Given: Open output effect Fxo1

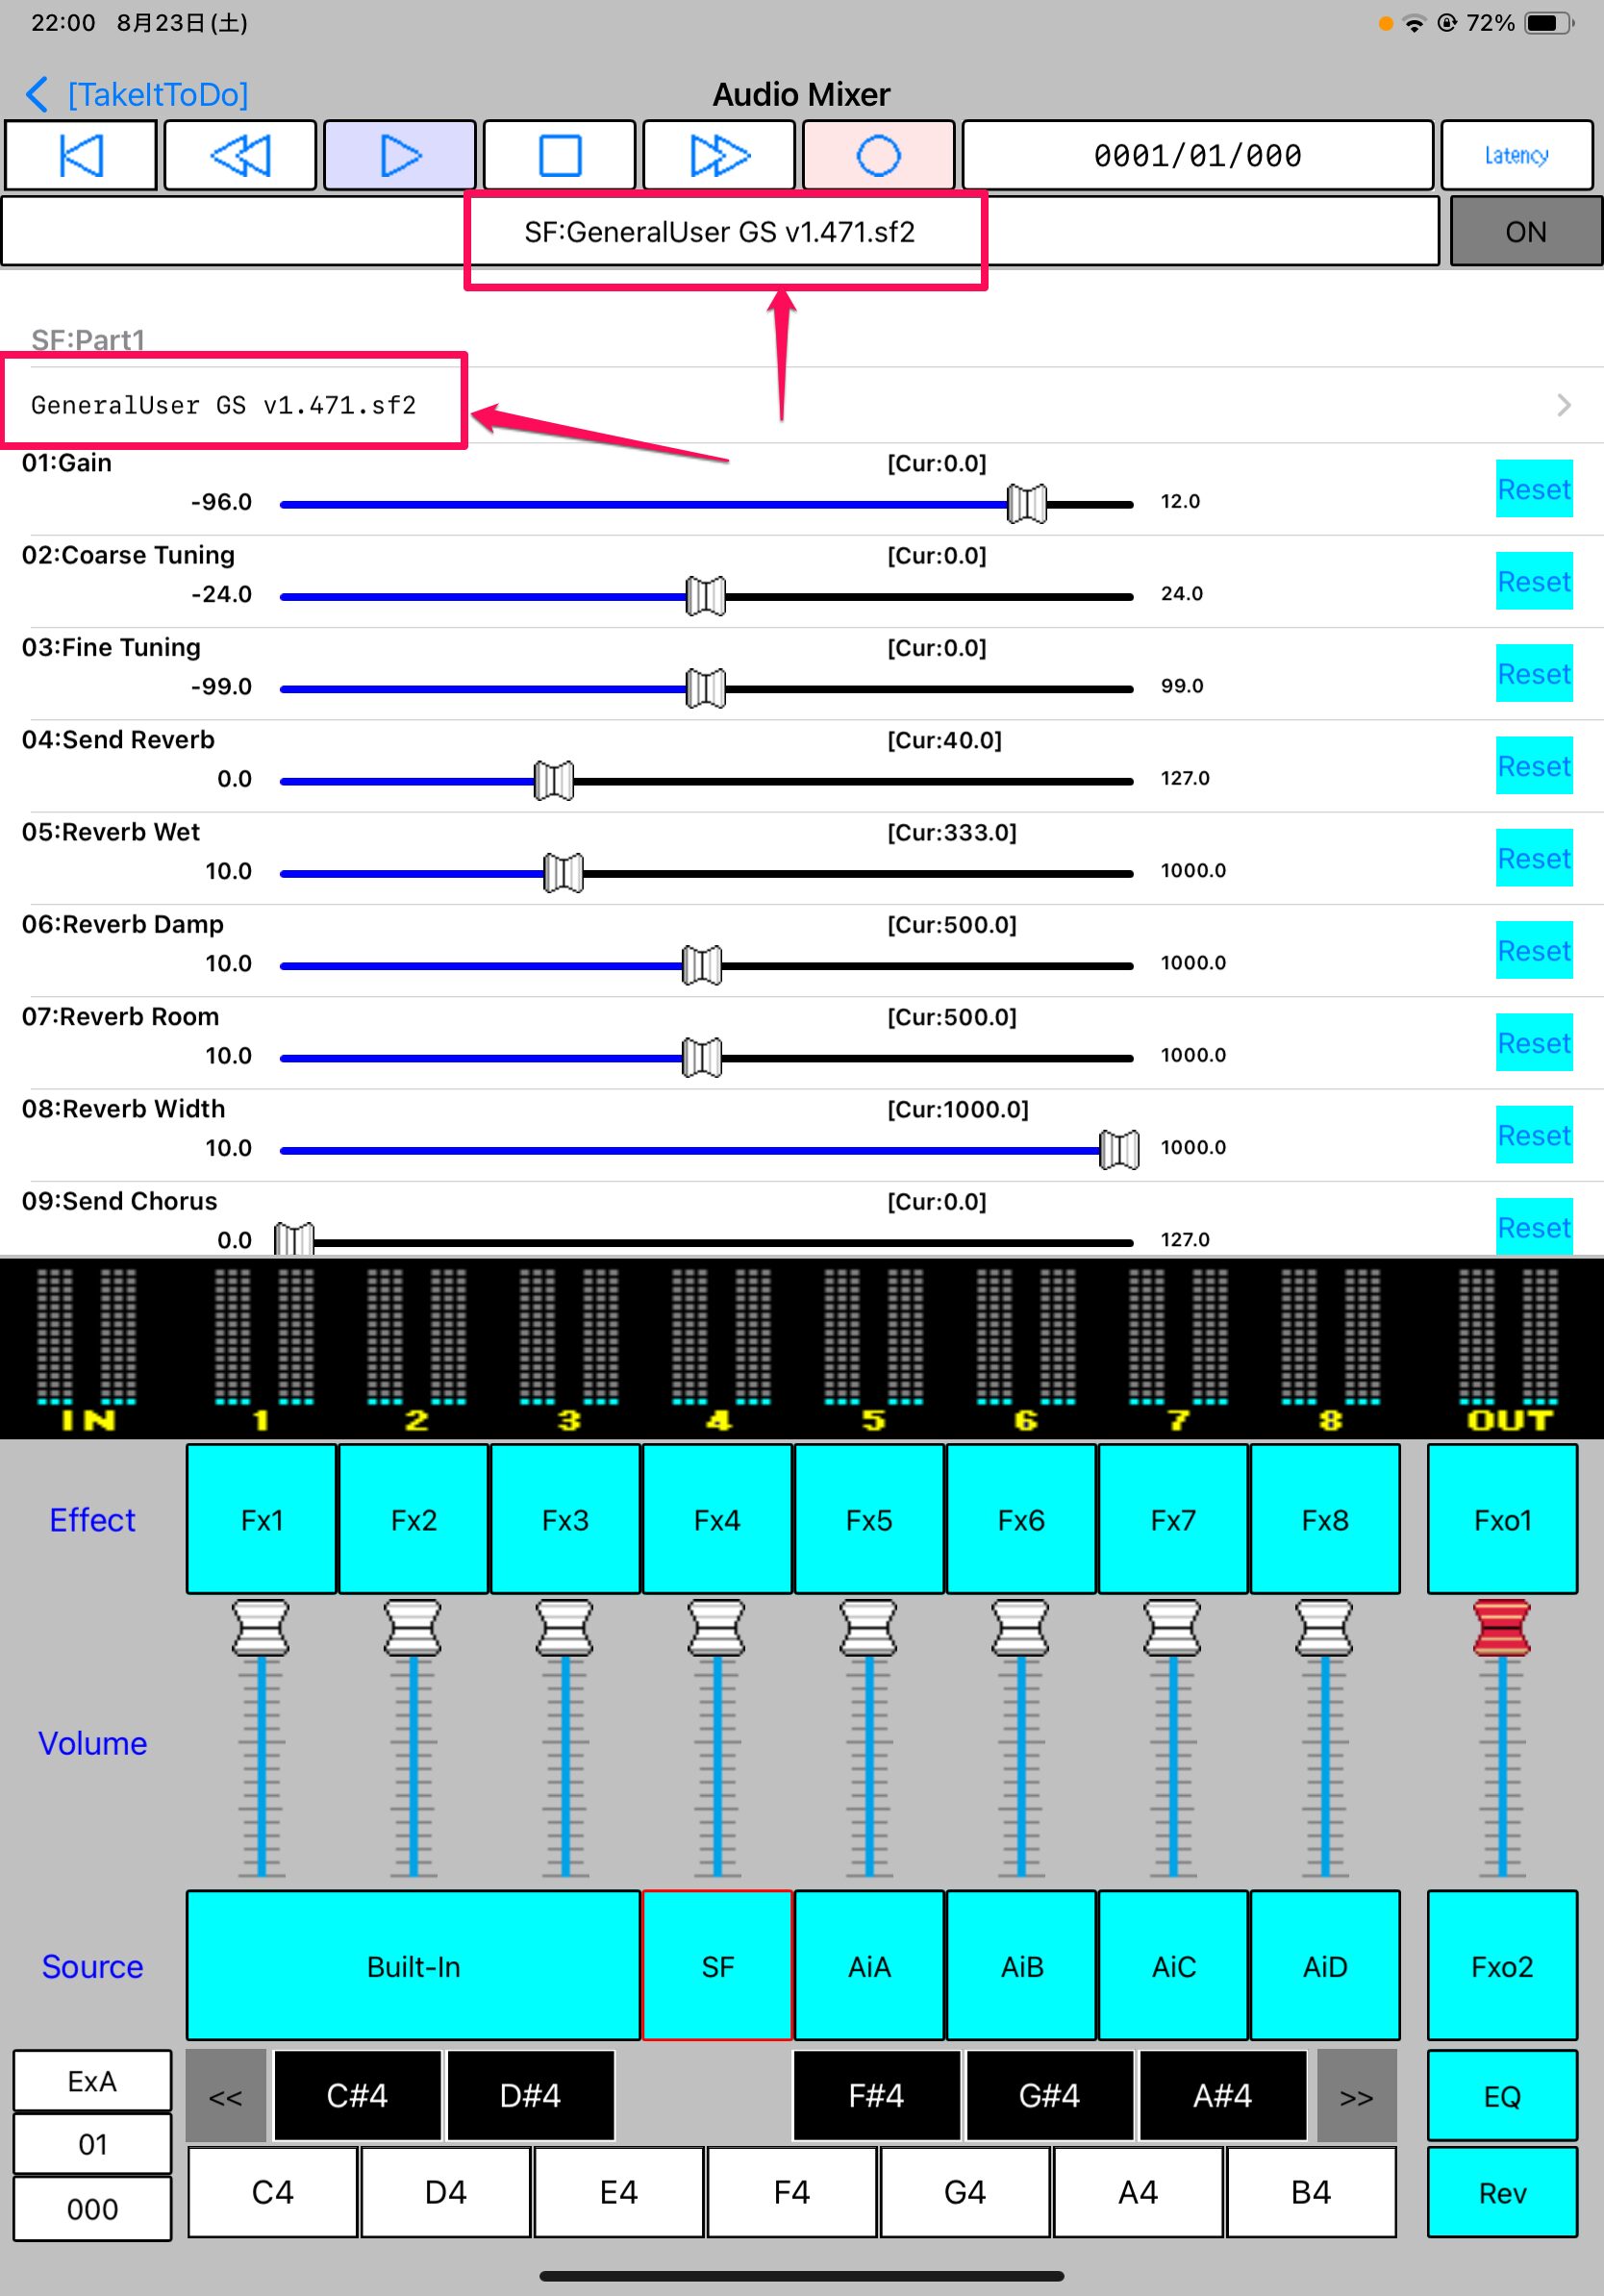Looking at the screenshot, I should [x=1502, y=1519].
